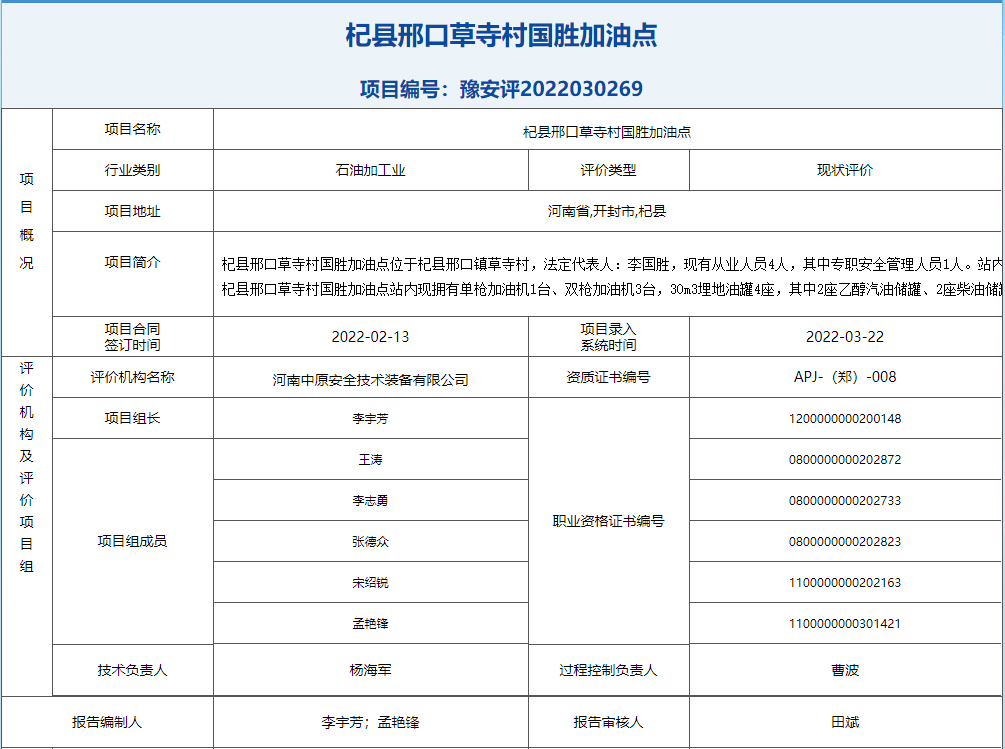Click the 项目组长 label
This screenshot has height=749, width=1005.
tap(133, 419)
